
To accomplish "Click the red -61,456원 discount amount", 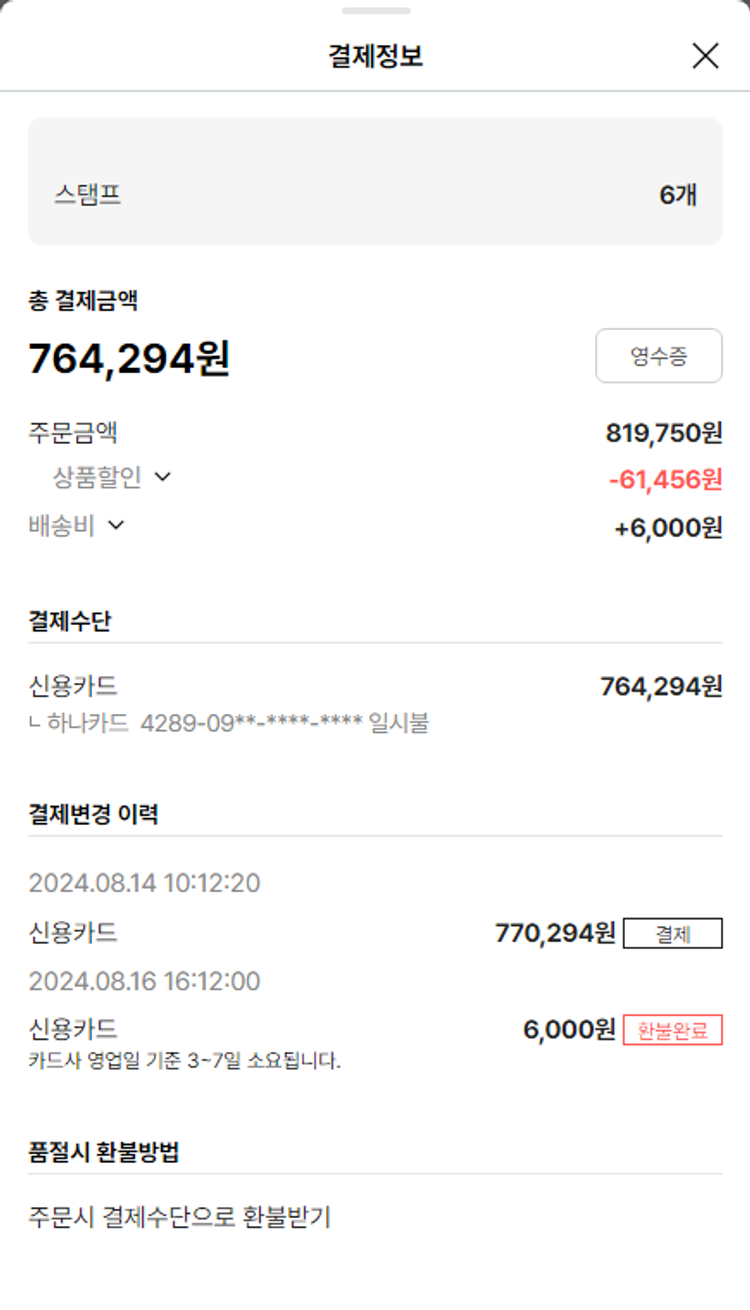I will coord(665,480).
